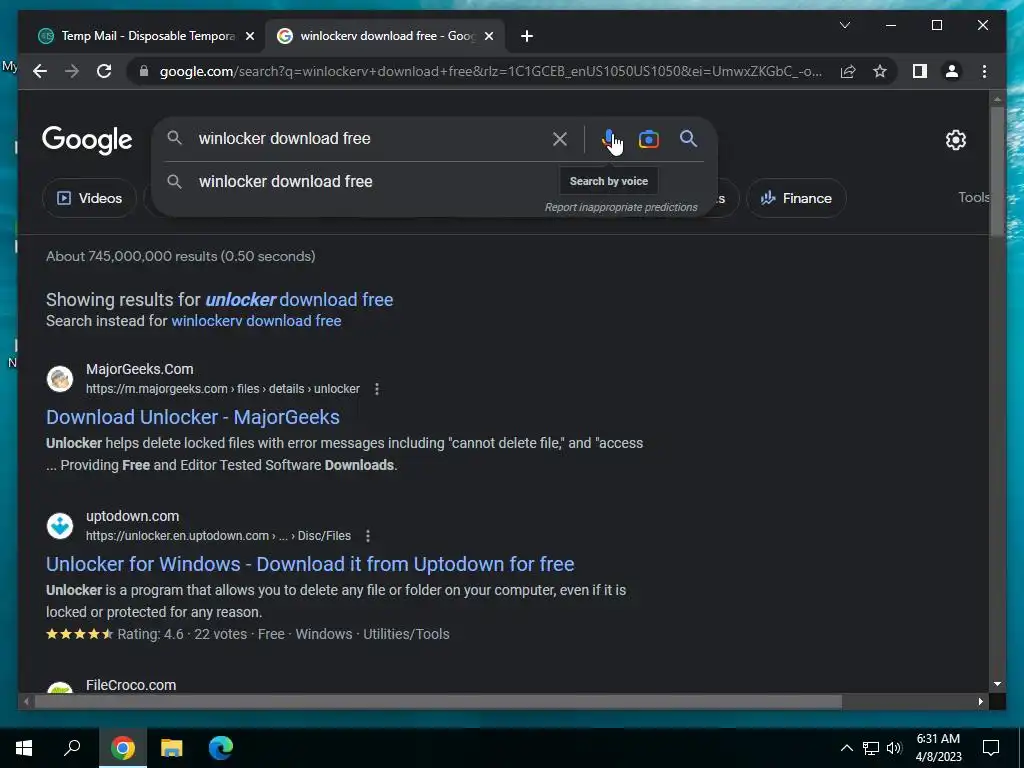Click the MajorGeeks site favicon
The width and height of the screenshot is (1024, 768).
(60, 379)
